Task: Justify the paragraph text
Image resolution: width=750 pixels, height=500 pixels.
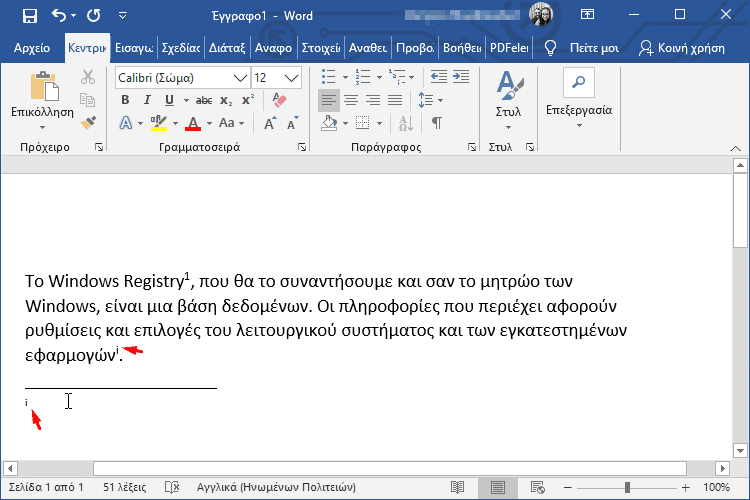Action: pyautogui.click(x=395, y=100)
